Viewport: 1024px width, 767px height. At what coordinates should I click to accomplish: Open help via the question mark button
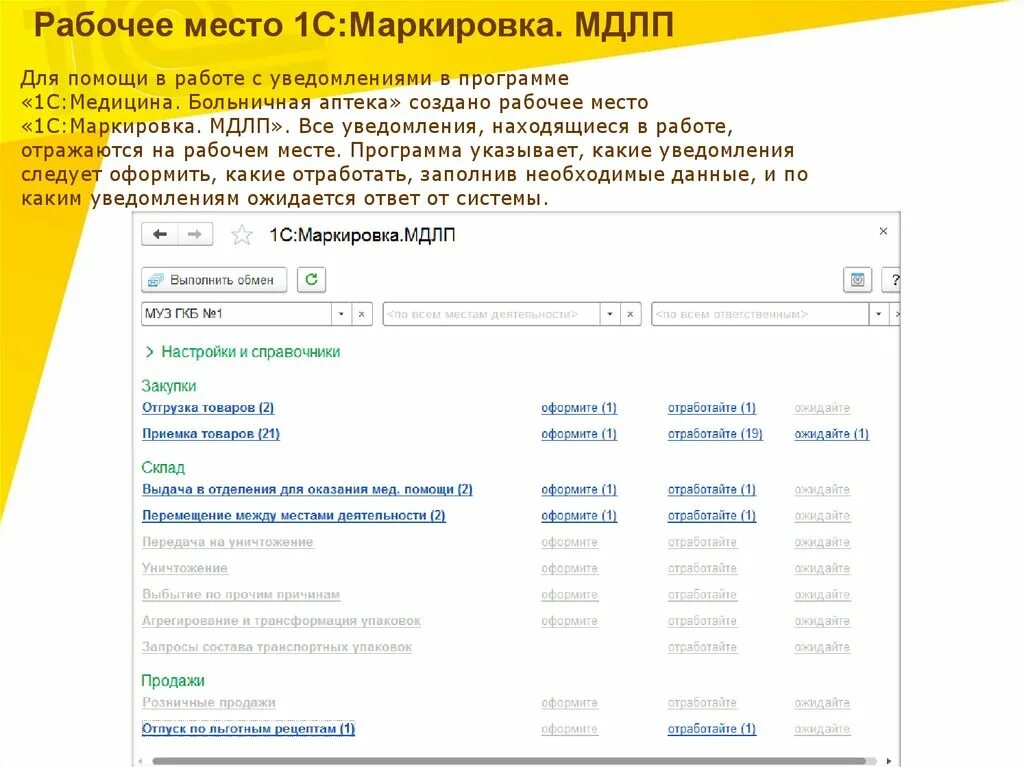click(x=892, y=280)
